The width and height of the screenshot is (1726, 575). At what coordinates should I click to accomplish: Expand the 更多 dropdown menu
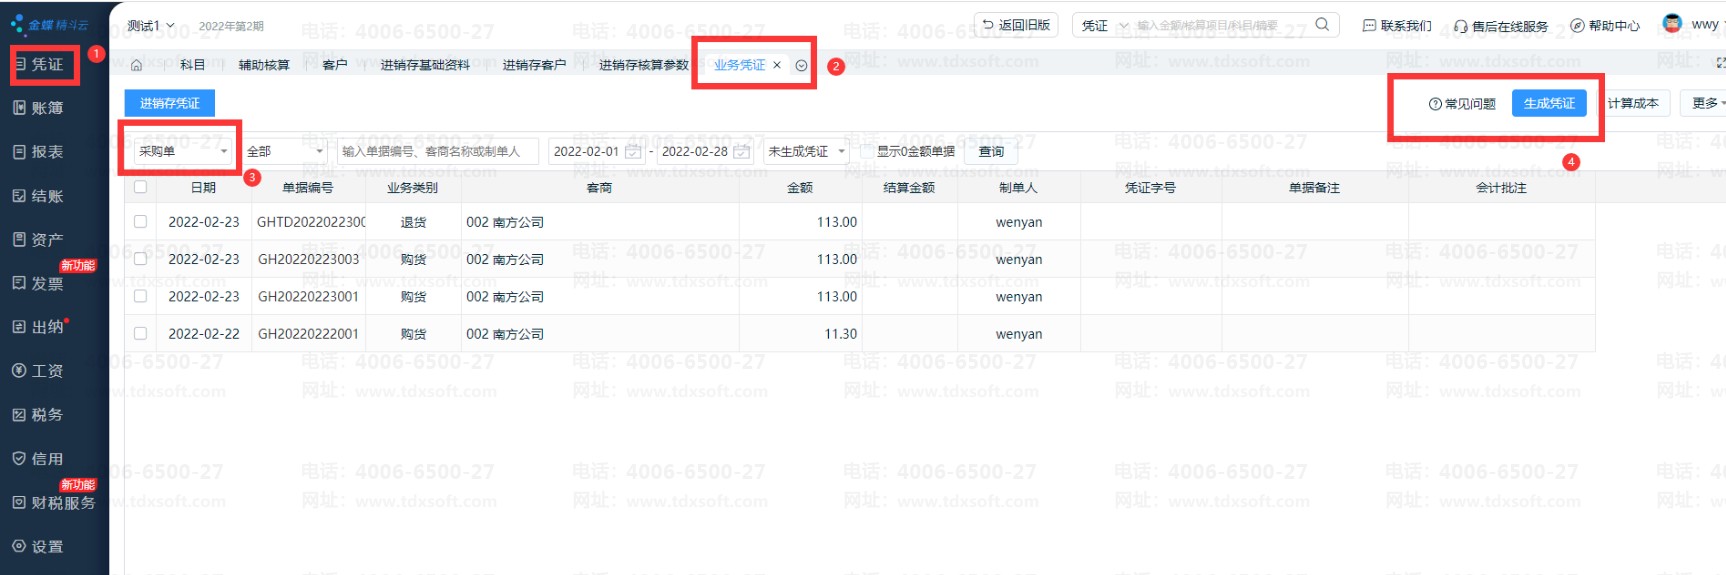(x=1707, y=103)
